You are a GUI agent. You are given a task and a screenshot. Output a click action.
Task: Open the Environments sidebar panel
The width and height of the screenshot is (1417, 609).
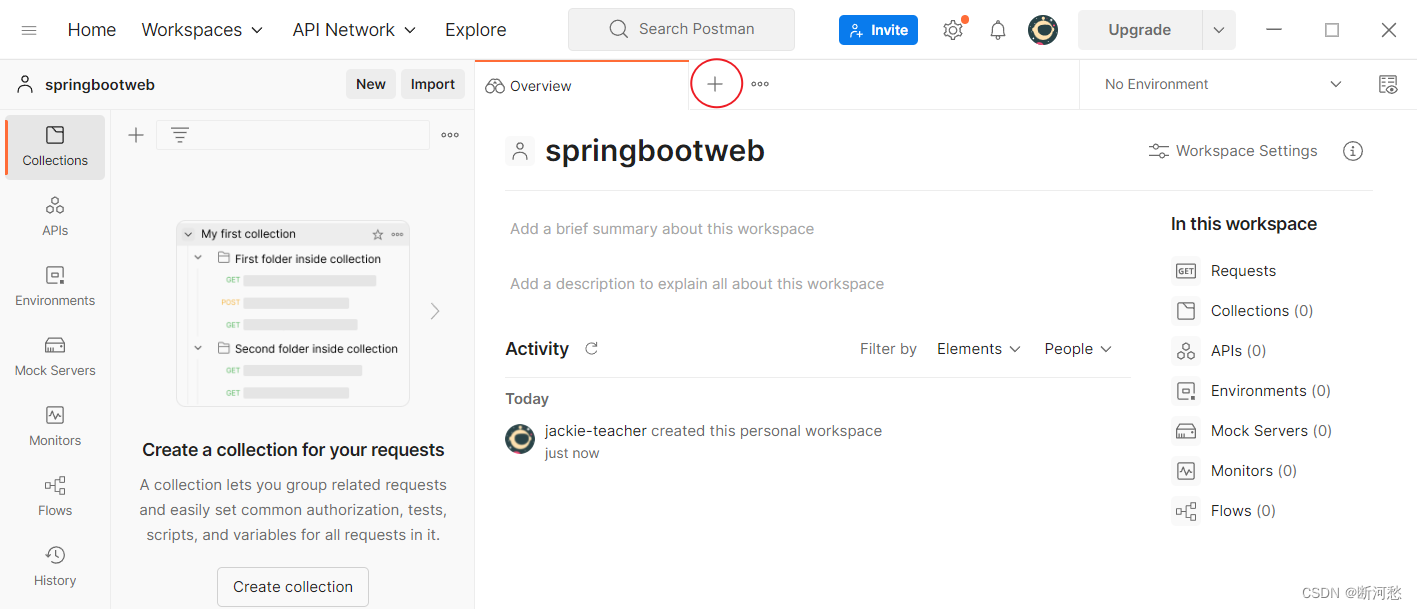pyautogui.click(x=55, y=285)
